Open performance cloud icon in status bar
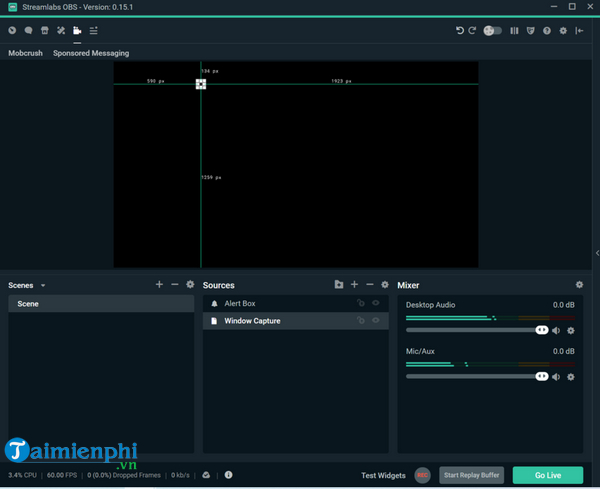 (206, 475)
